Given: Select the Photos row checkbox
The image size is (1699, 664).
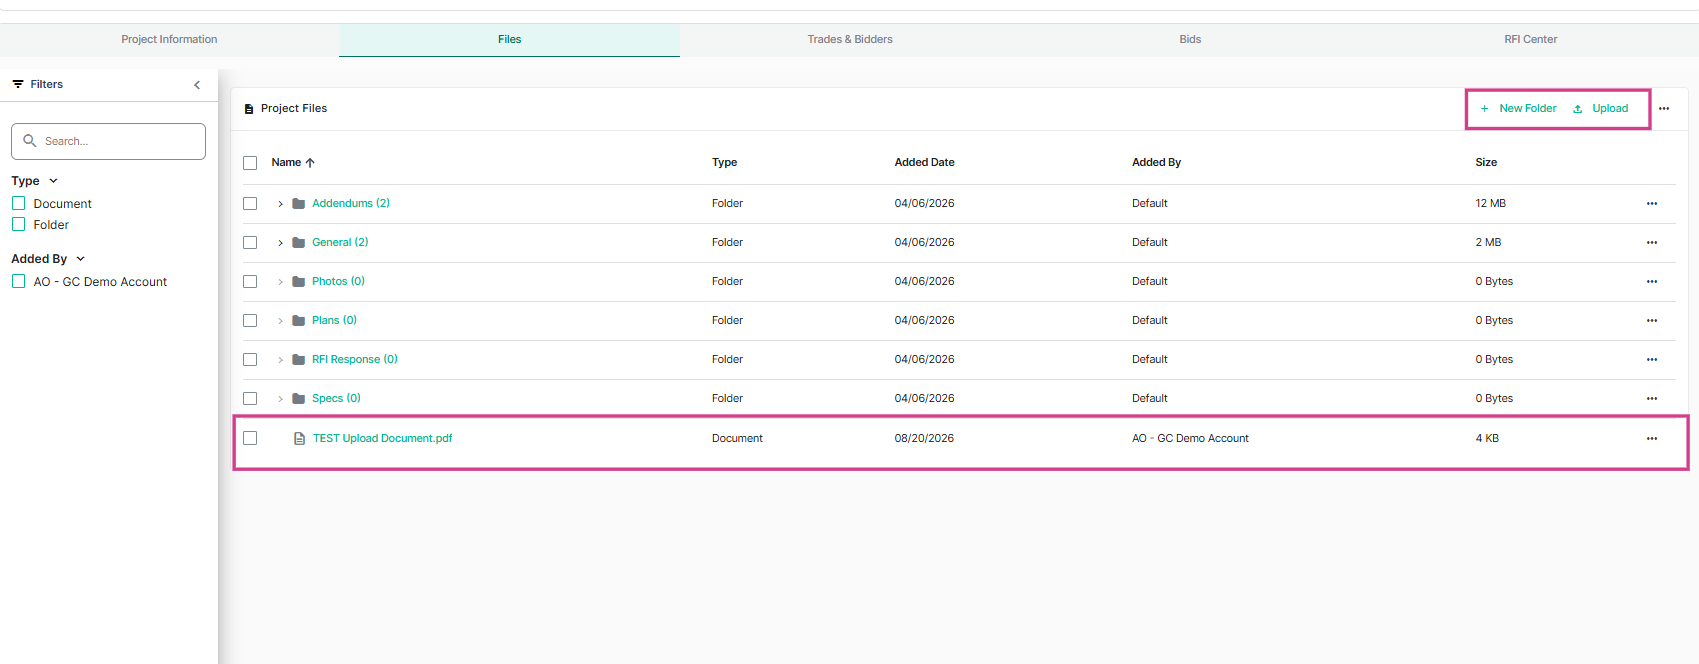Looking at the screenshot, I should point(250,282).
